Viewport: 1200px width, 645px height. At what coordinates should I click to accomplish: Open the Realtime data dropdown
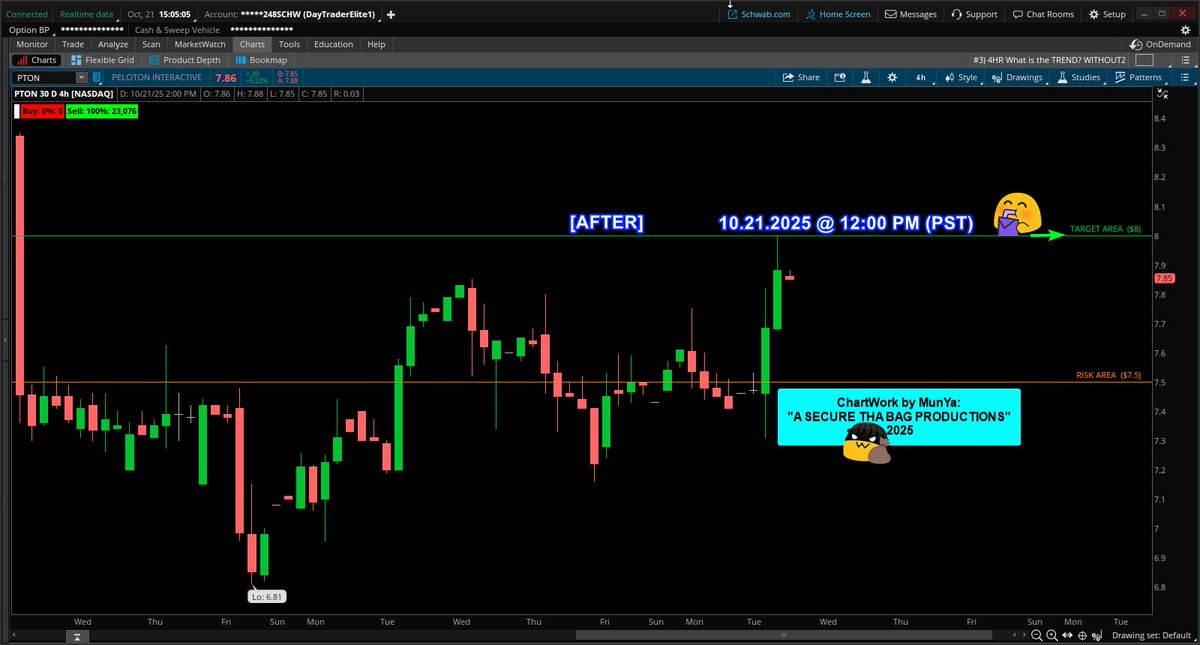[86, 15]
